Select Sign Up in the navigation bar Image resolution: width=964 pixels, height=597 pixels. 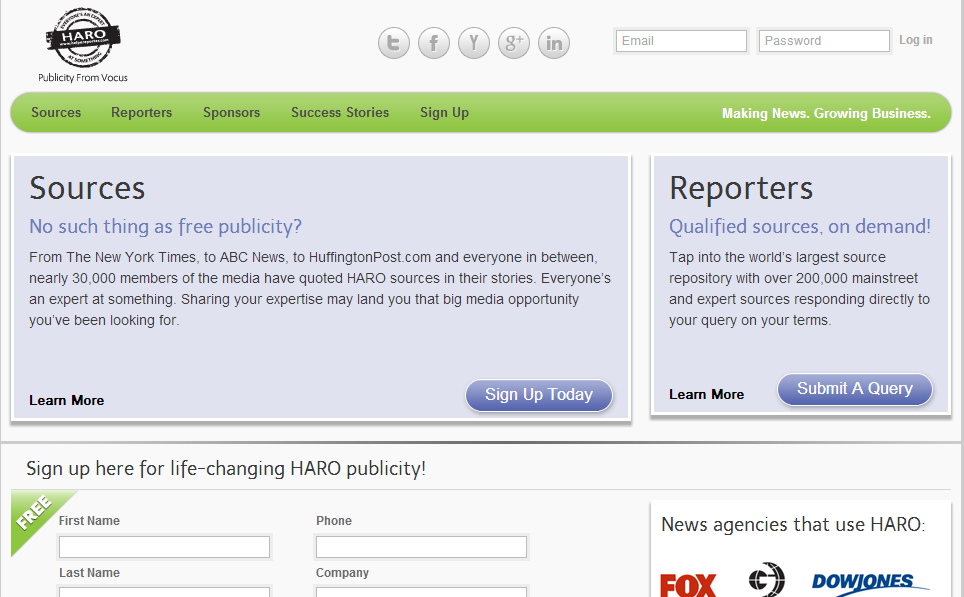[444, 113]
